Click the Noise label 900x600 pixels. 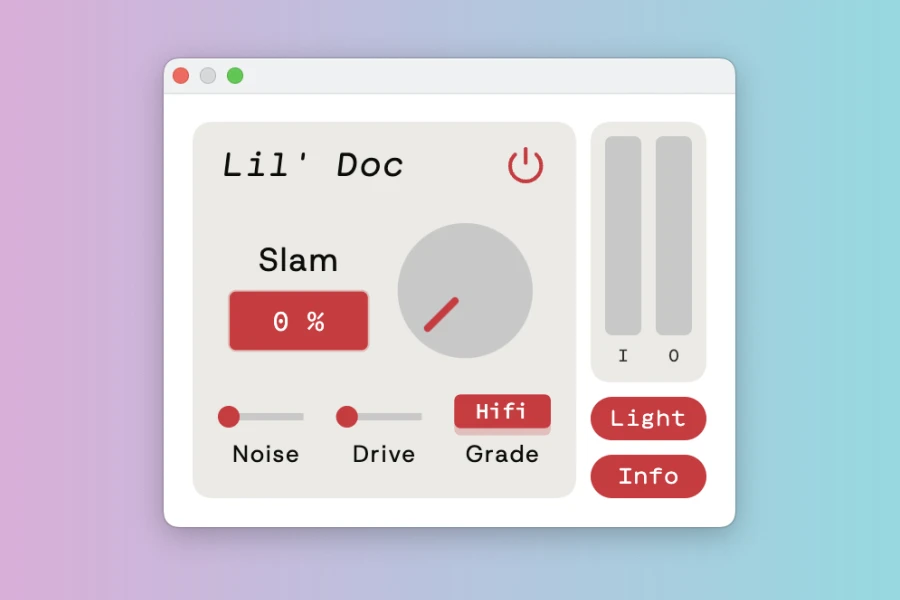pos(266,454)
